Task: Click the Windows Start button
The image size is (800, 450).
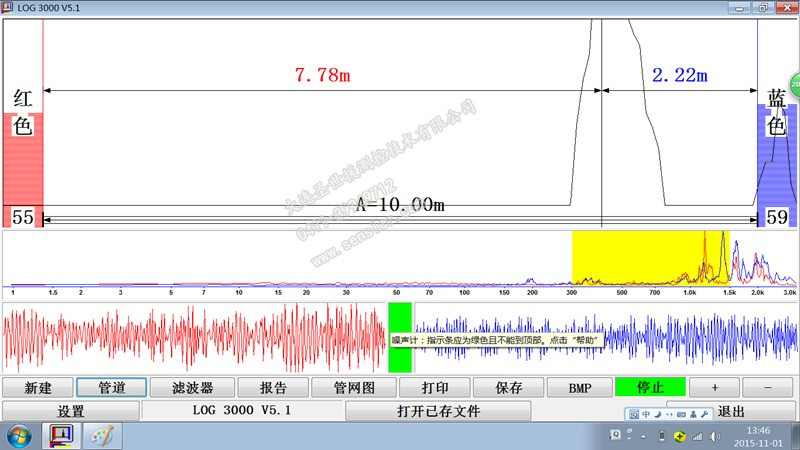Action: [x=18, y=436]
